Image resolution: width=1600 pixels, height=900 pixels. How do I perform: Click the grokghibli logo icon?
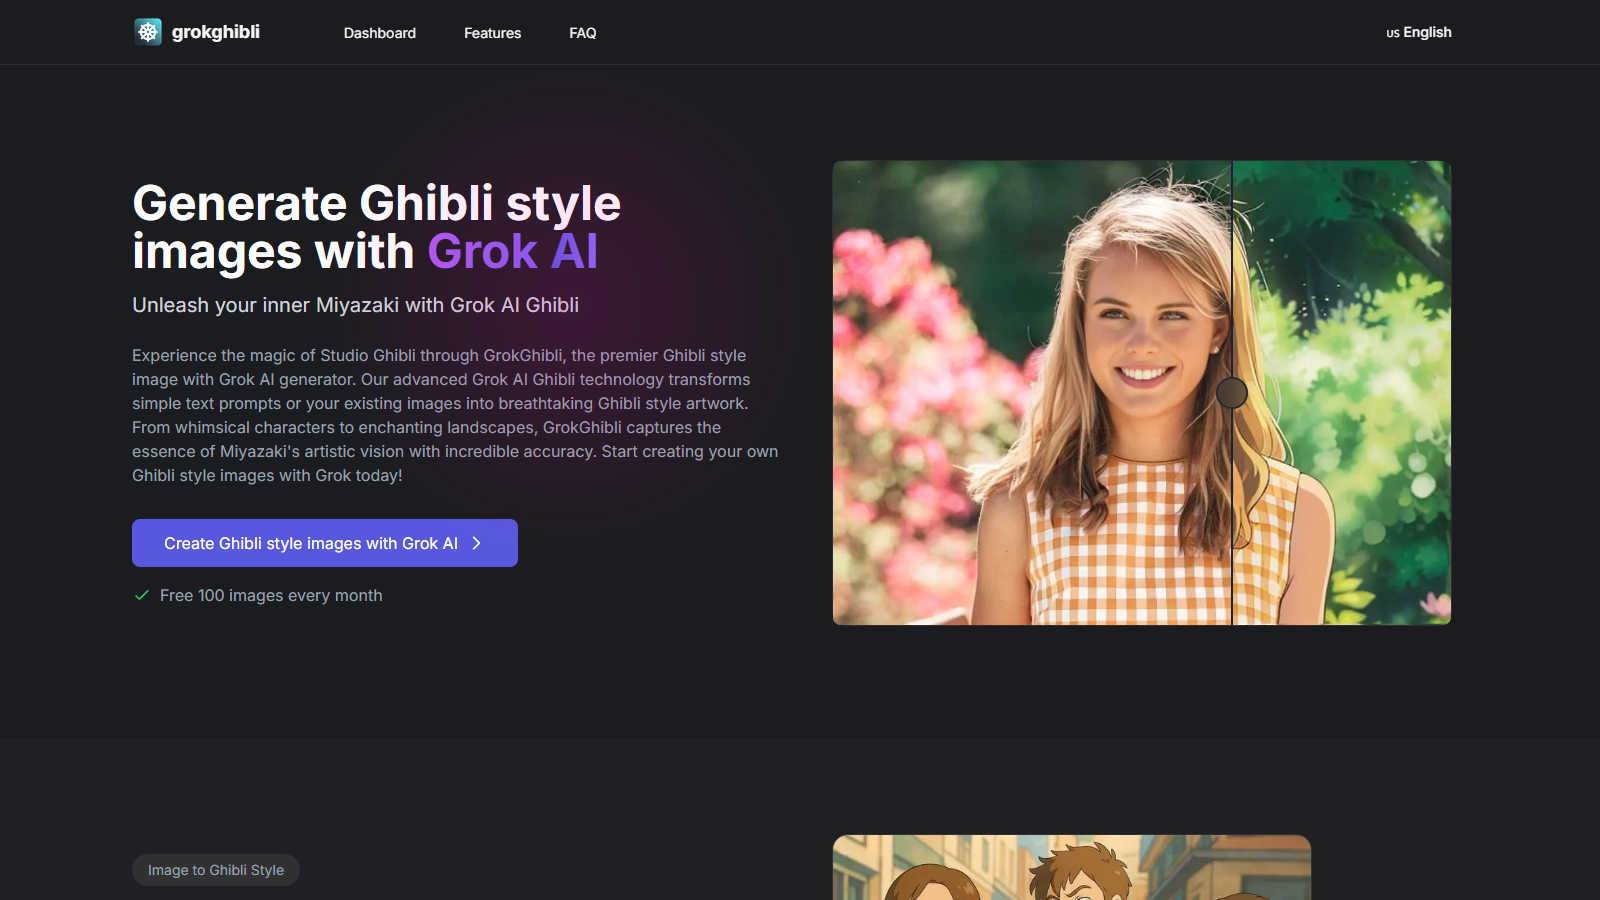tap(148, 32)
